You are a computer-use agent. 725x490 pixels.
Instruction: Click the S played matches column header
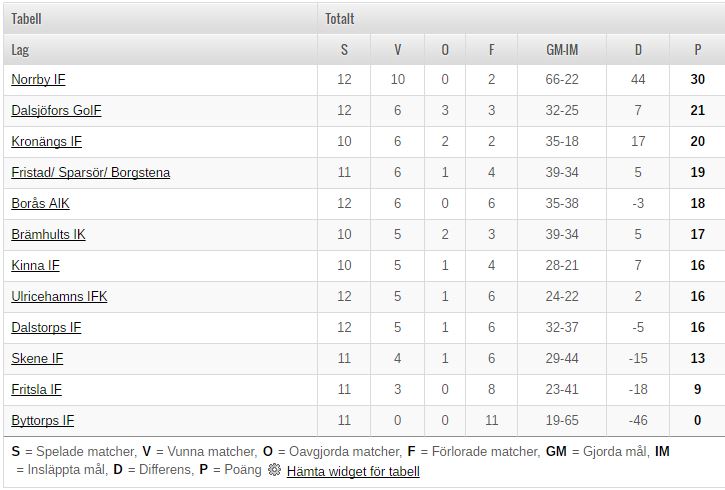click(x=344, y=49)
